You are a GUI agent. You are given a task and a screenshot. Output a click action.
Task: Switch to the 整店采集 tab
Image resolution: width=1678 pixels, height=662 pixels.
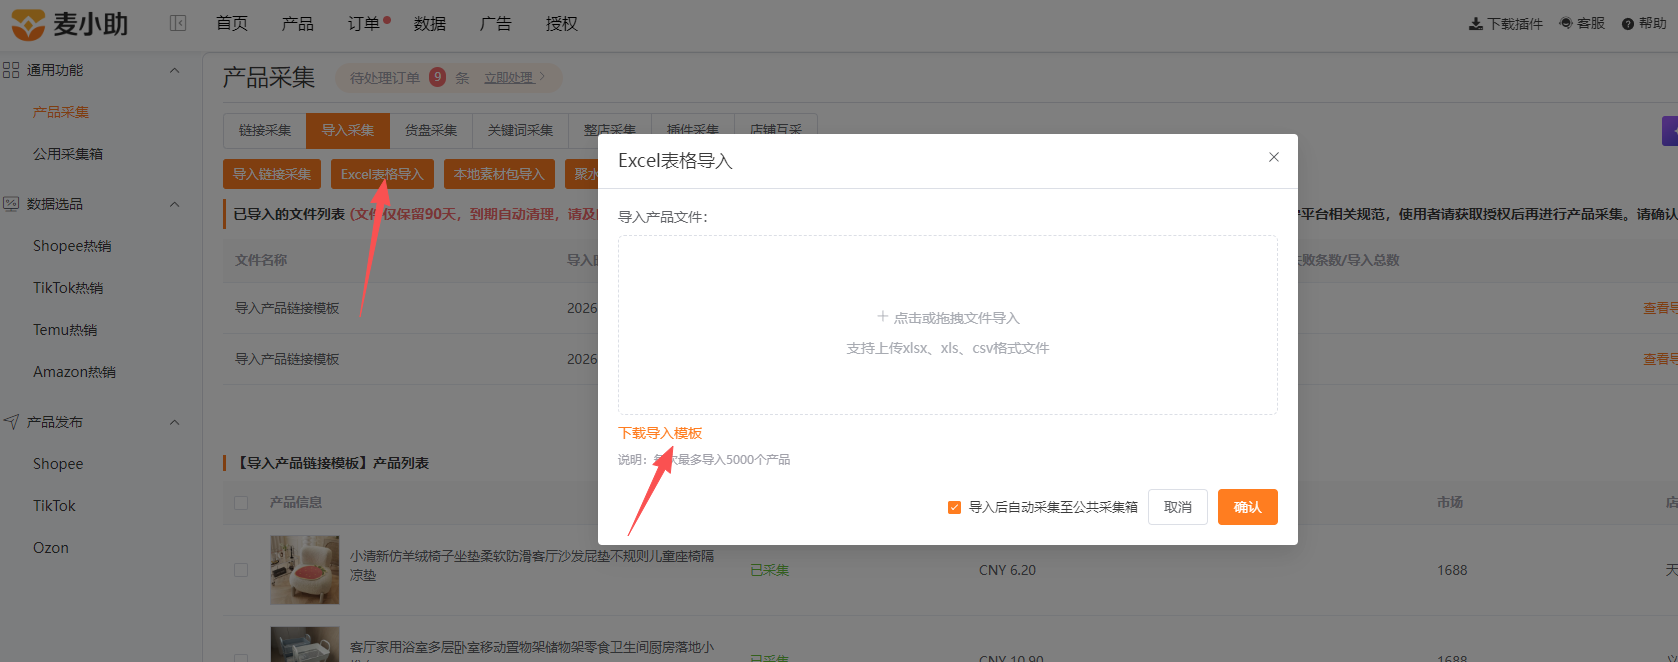pyautogui.click(x=610, y=130)
